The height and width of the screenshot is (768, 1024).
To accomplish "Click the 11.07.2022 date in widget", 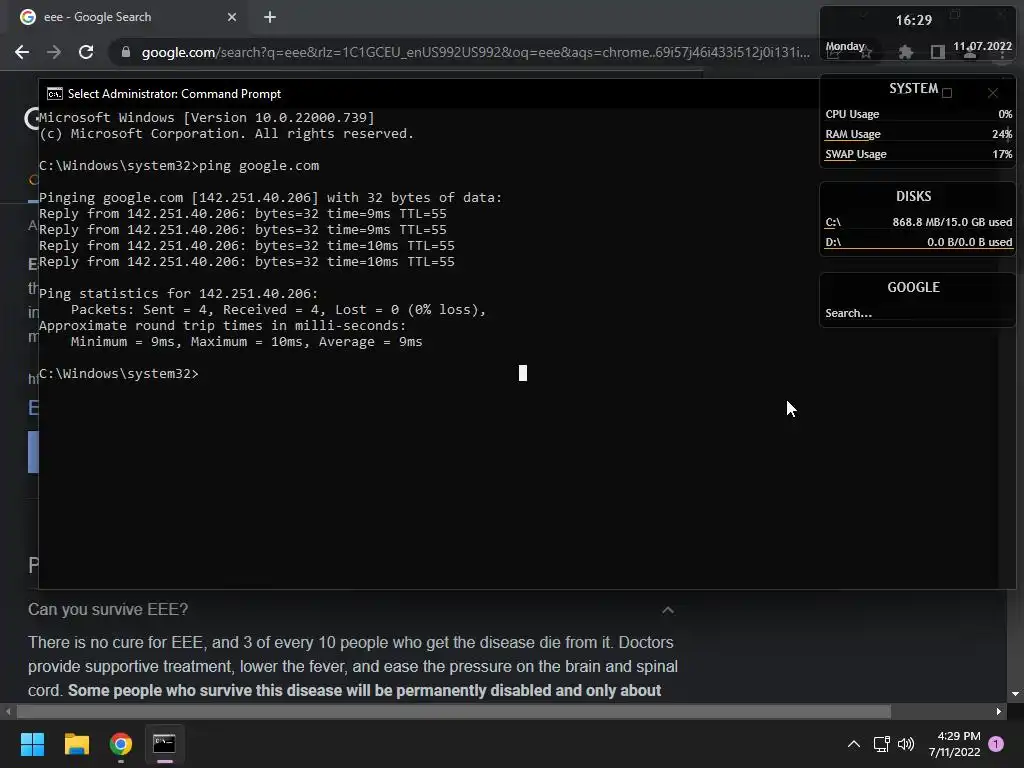I will 982,46.
